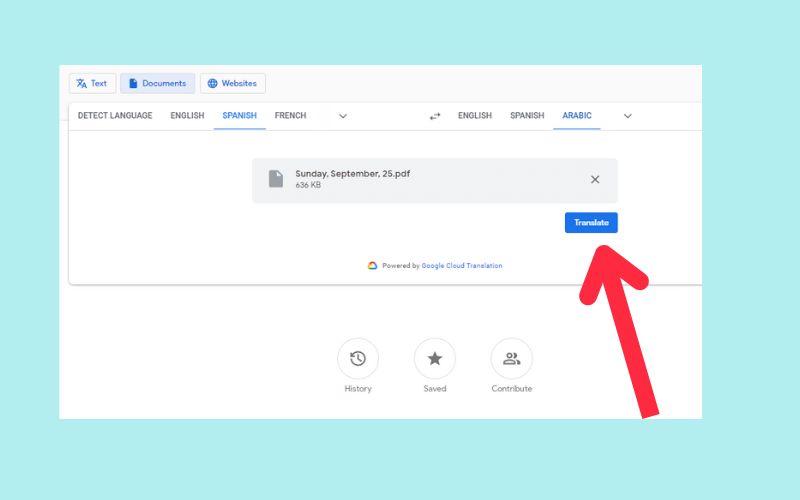The width and height of the screenshot is (800, 500).
Task: Select Spanish as source language
Action: [x=239, y=116]
